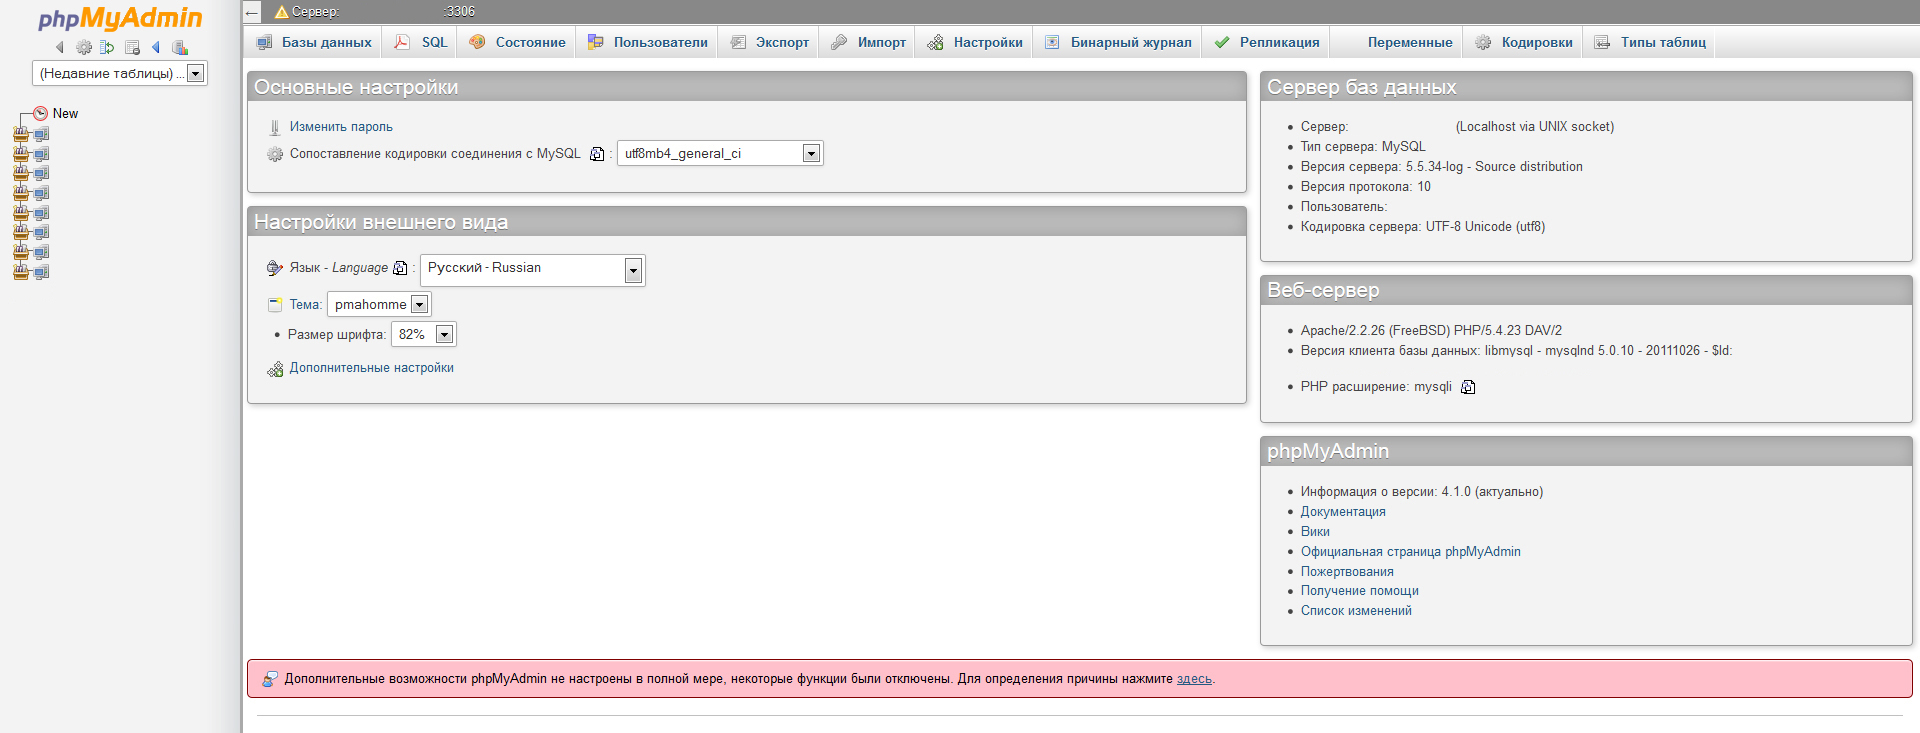Click the notice icon in the pink warning bar

pos(270,679)
